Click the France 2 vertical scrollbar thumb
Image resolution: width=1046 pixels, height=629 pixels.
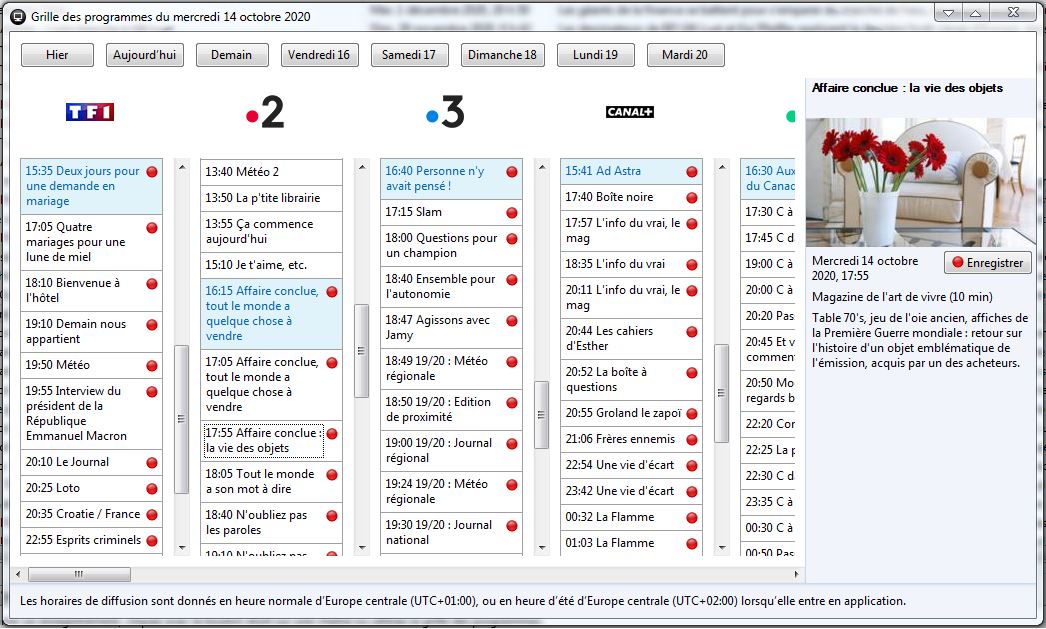362,351
